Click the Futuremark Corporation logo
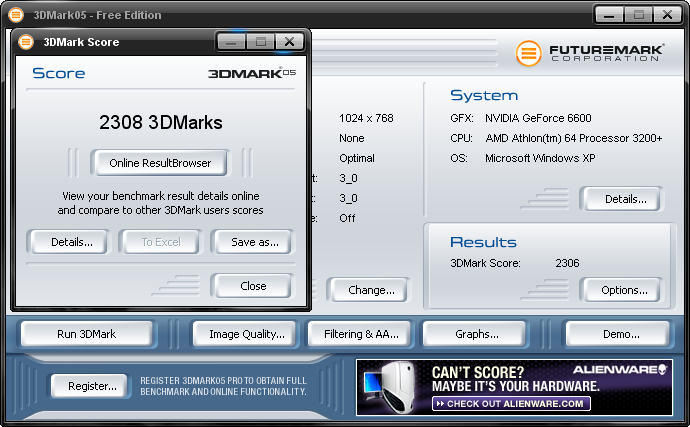The width and height of the screenshot is (690, 427). point(590,53)
